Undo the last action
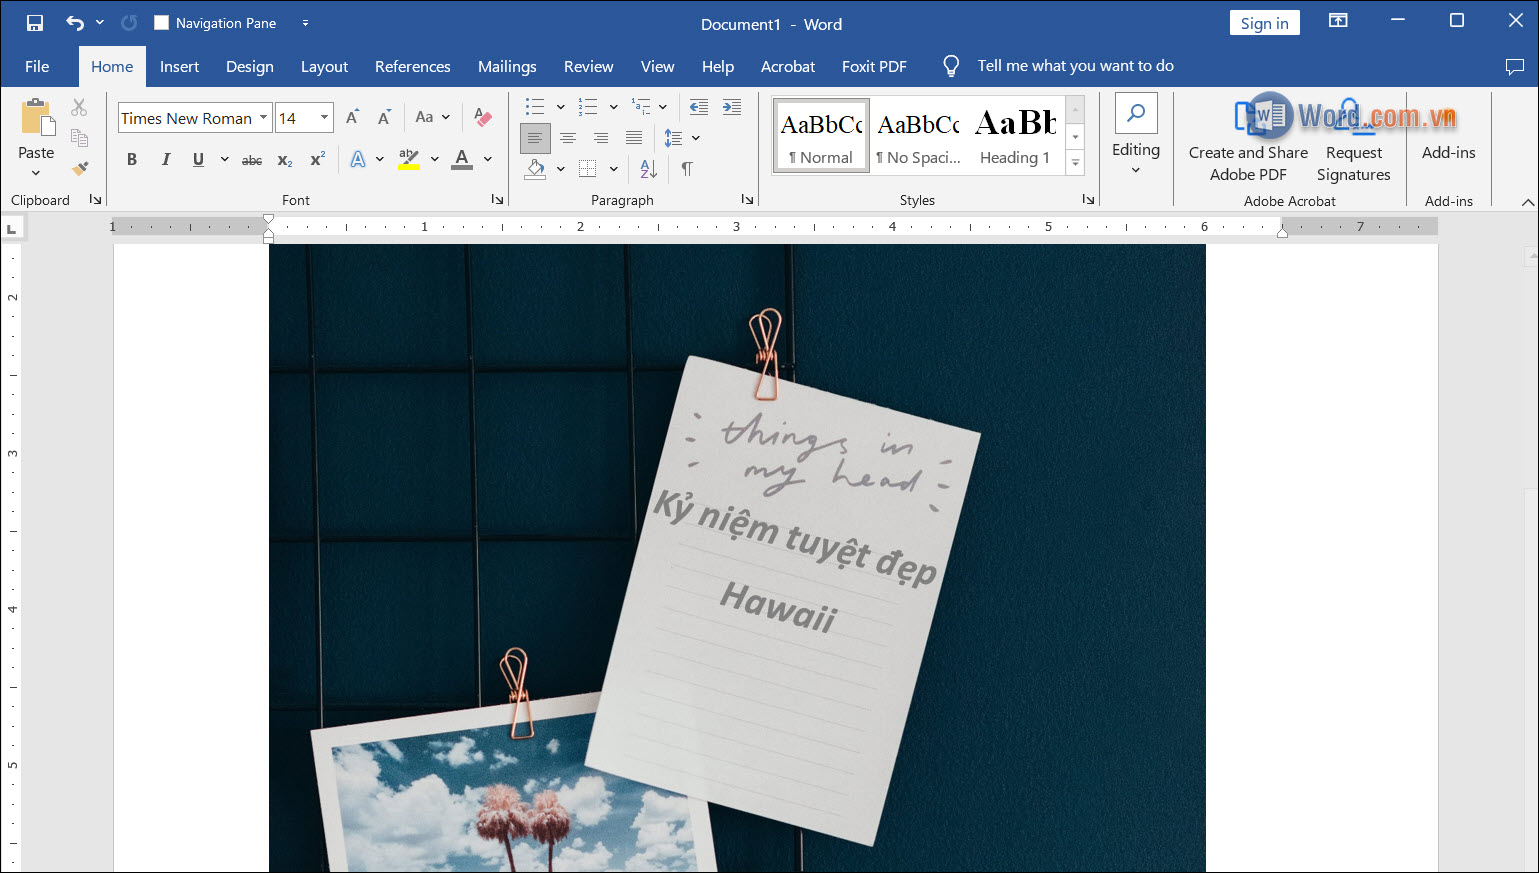1539x873 pixels. (x=75, y=23)
